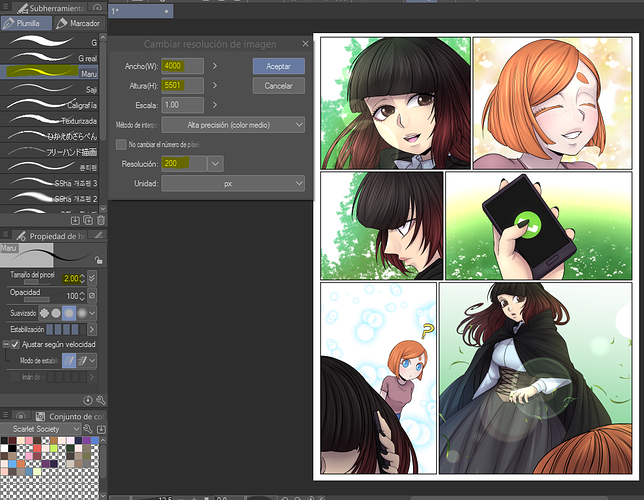Close the Cambiar resolución de imagen dialog

(x=304, y=44)
